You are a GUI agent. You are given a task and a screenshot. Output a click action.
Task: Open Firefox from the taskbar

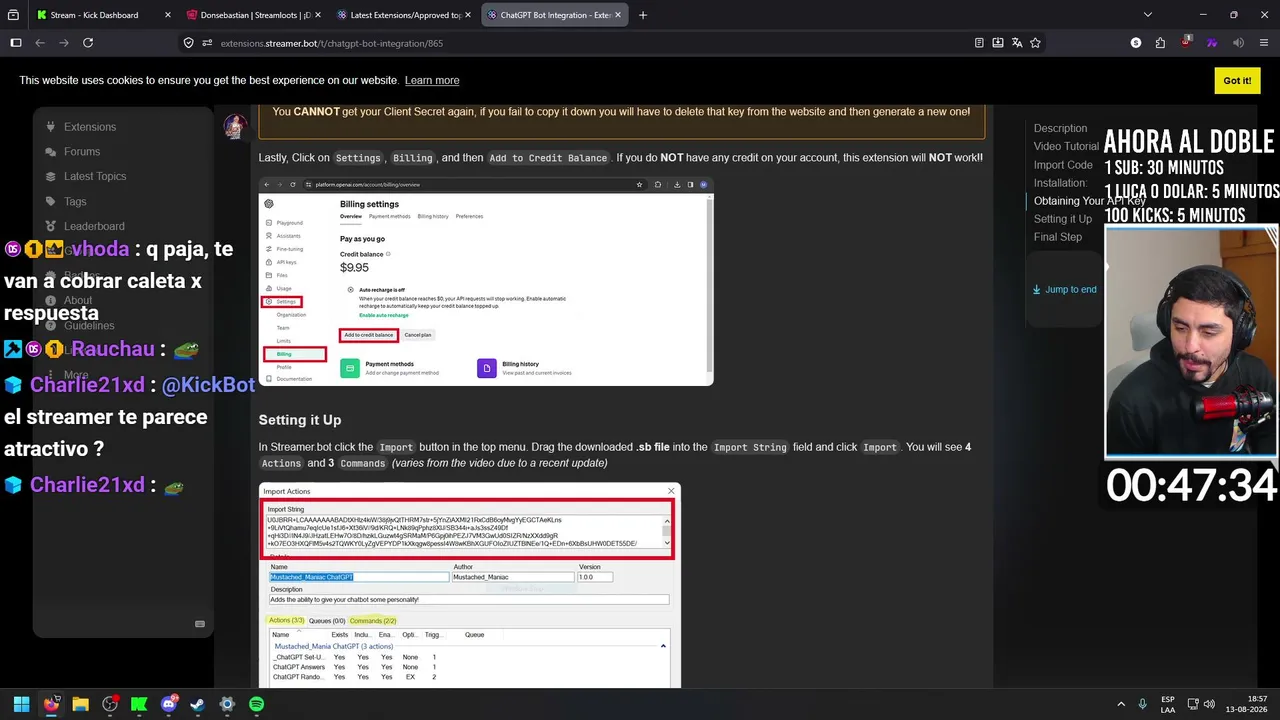tap(51, 704)
